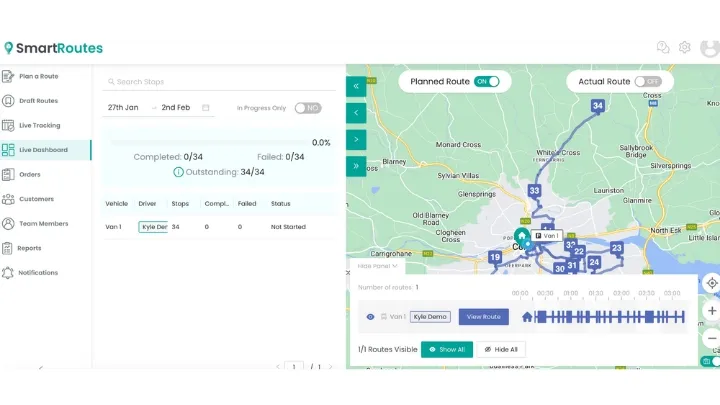Click Kyle Demo tag in route panel

(430, 317)
